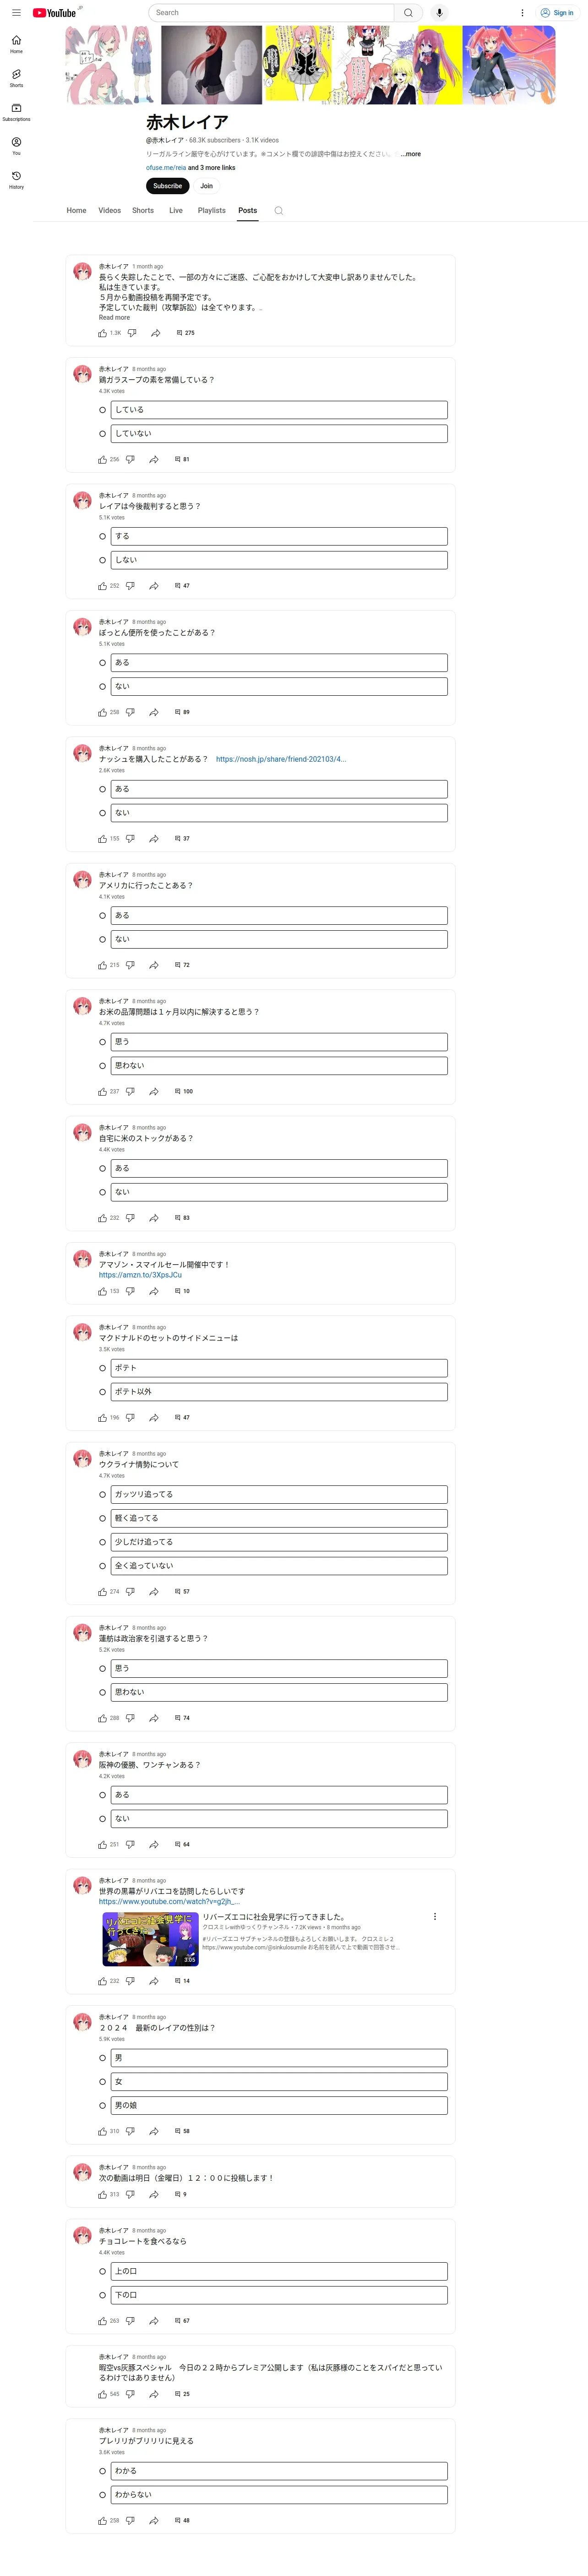588x2576 pixels.
Task: Choose 'ポテト以外' in McDonald's poll
Action: [102, 1392]
